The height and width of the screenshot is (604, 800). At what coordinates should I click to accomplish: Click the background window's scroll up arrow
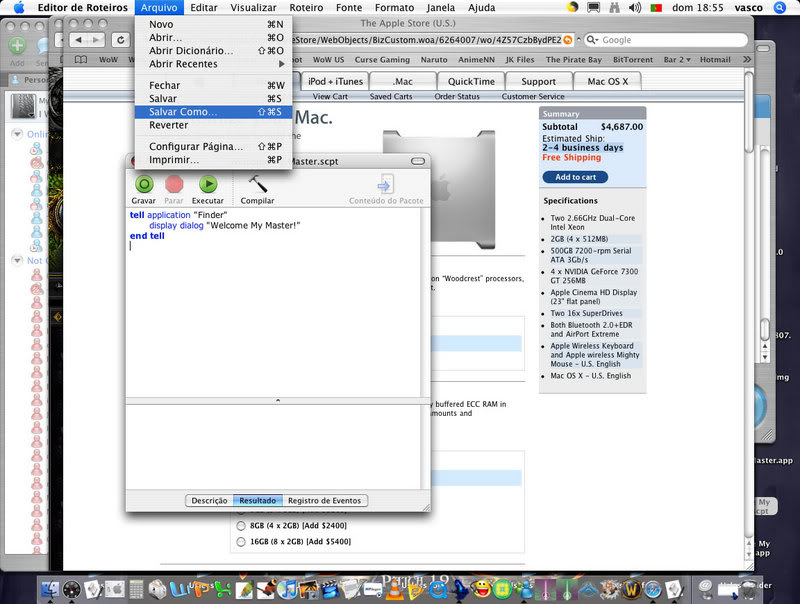click(765, 346)
